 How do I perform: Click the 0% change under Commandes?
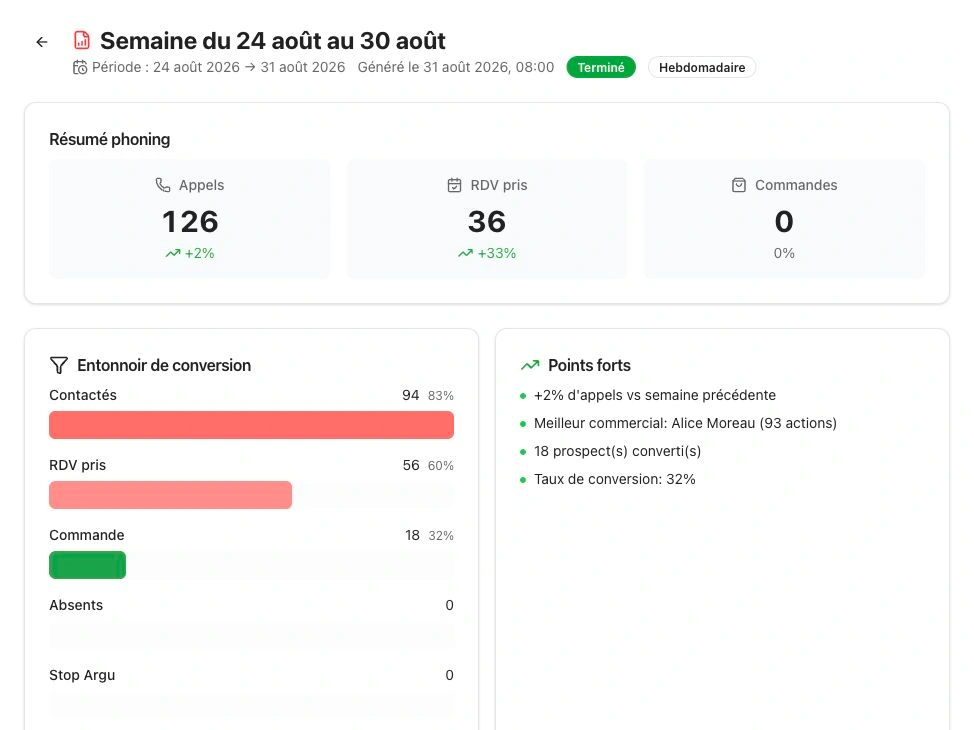tap(784, 253)
